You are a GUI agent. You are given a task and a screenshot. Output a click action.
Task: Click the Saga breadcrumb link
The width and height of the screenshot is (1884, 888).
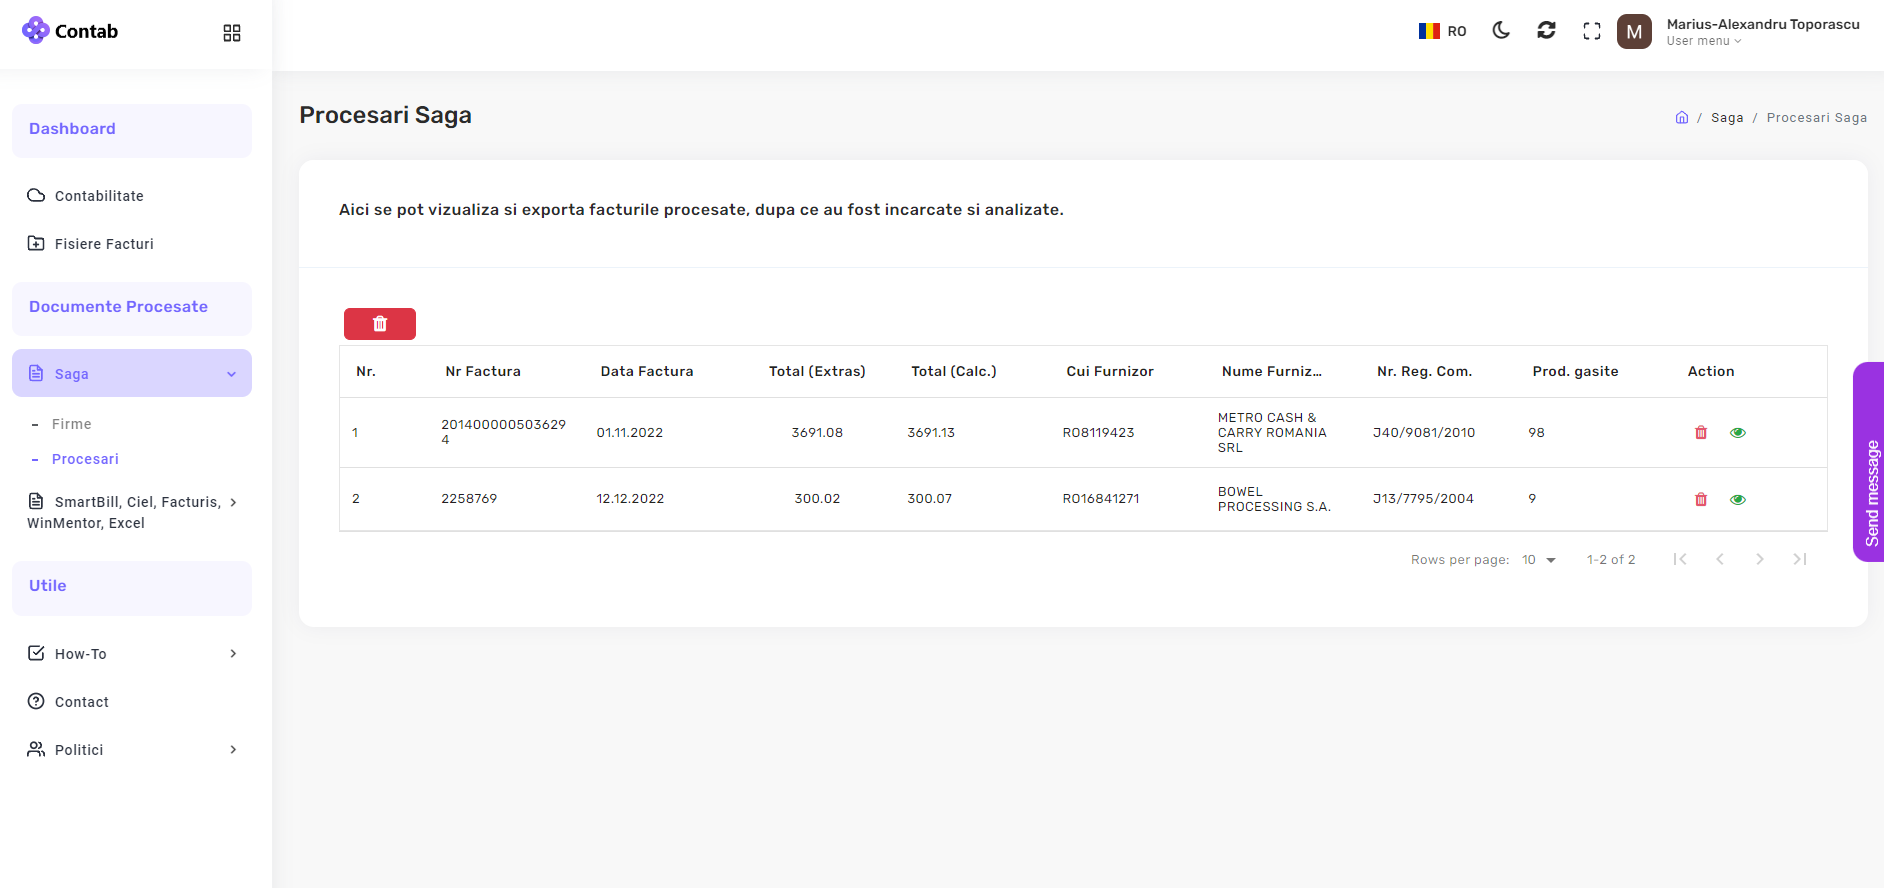point(1726,118)
